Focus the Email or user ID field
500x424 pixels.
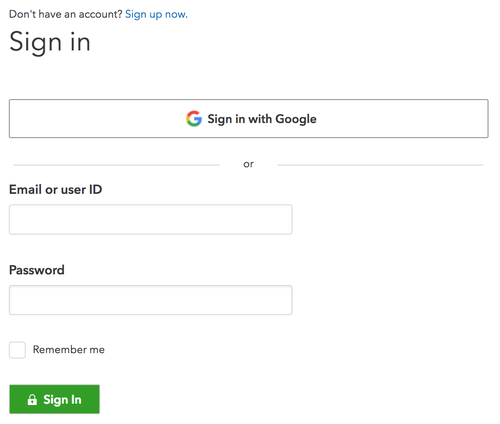point(151,219)
